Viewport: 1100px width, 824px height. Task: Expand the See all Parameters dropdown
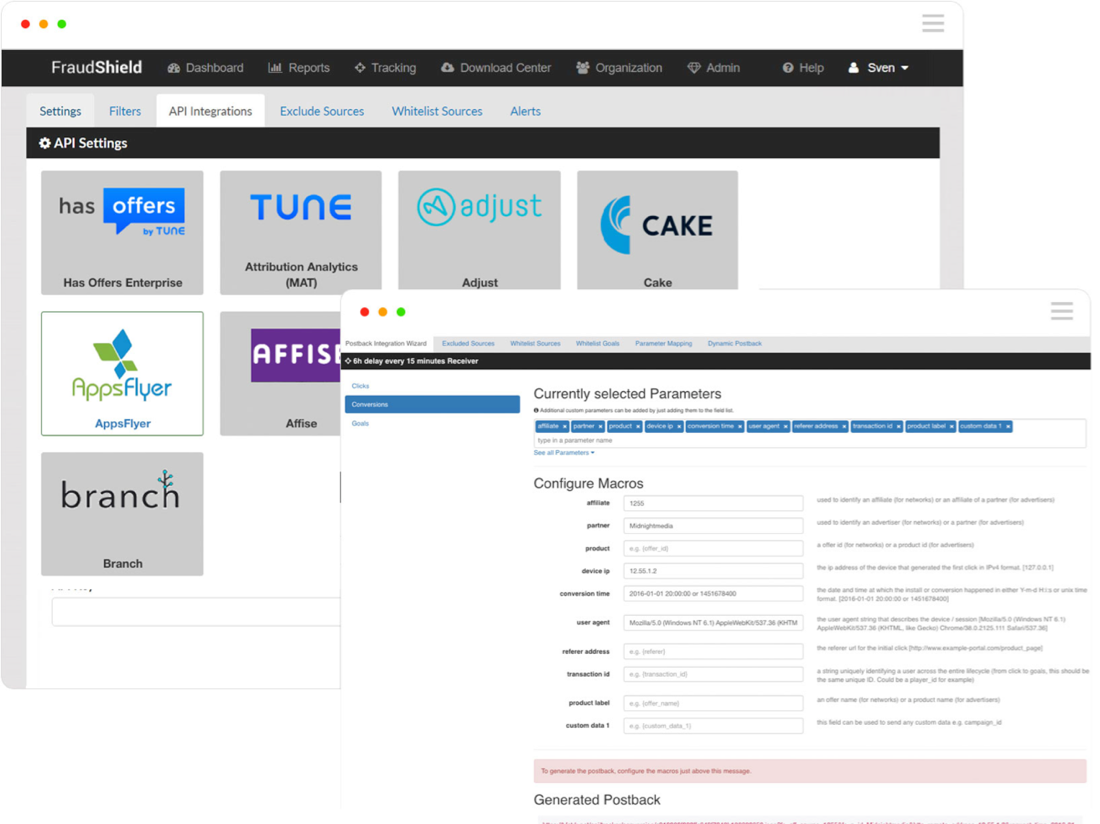click(x=564, y=453)
